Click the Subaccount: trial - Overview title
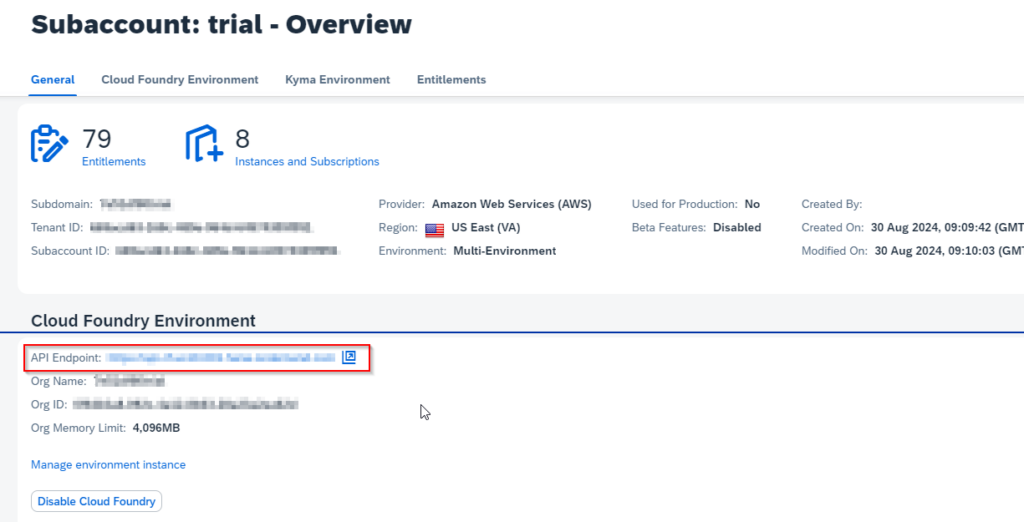 tap(221, 25)
